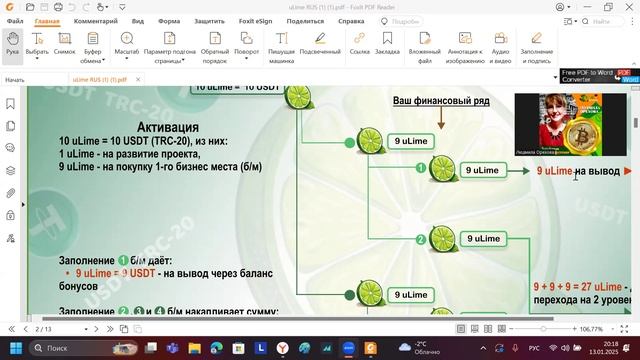Screen dimensions: 640x360
Task: Click Image annotation (Аннотация к изображению) tool
Action: click(x=465, y=47)
